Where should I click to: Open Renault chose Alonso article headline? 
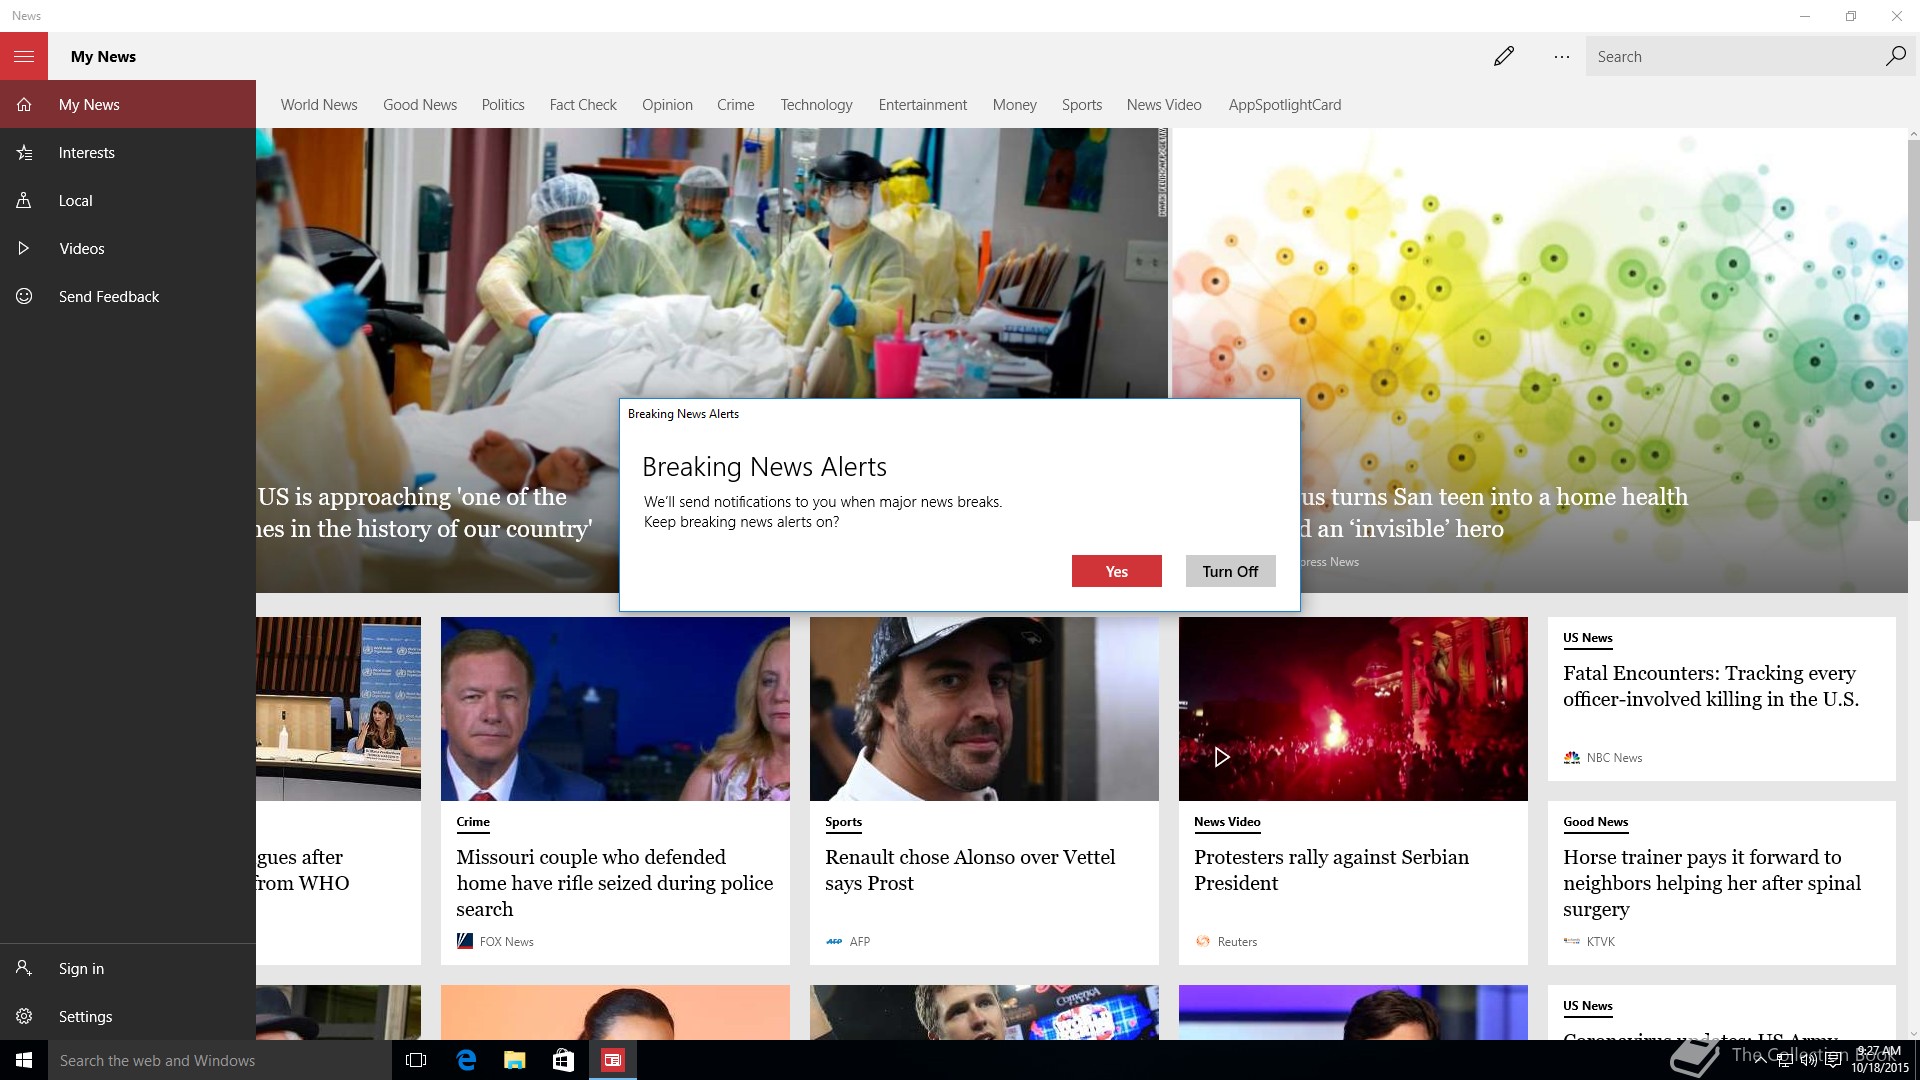(970, 870)
